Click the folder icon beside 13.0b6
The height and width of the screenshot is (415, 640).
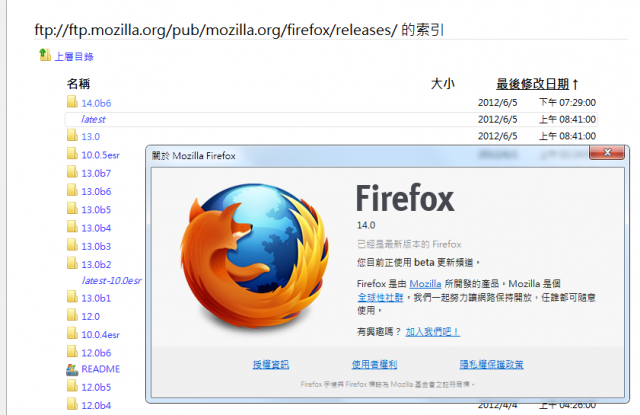[x=72, y=190]
